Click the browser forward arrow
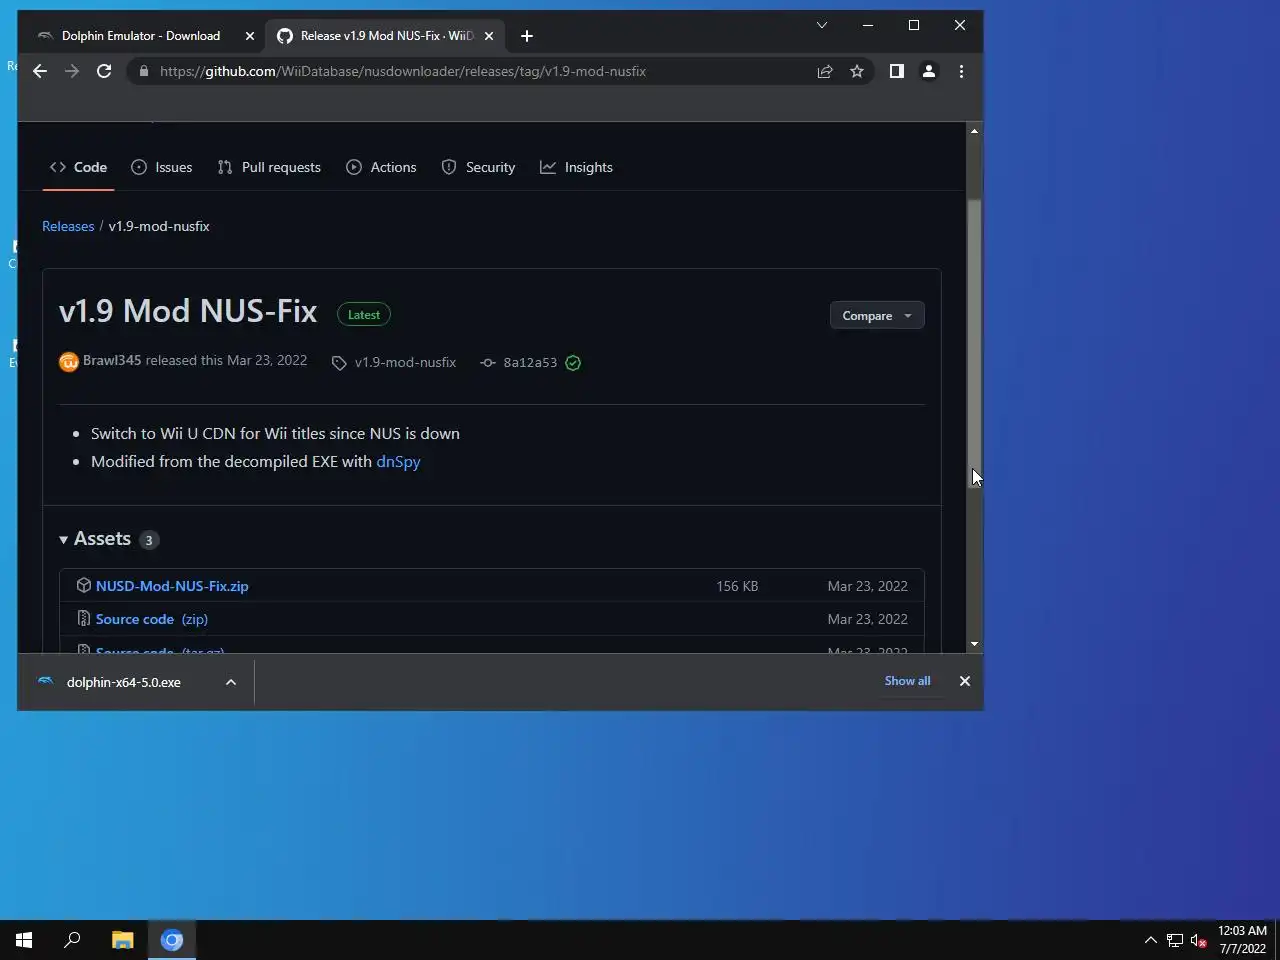This screenshot has height=960, width=1280. (x=72, y=71)
